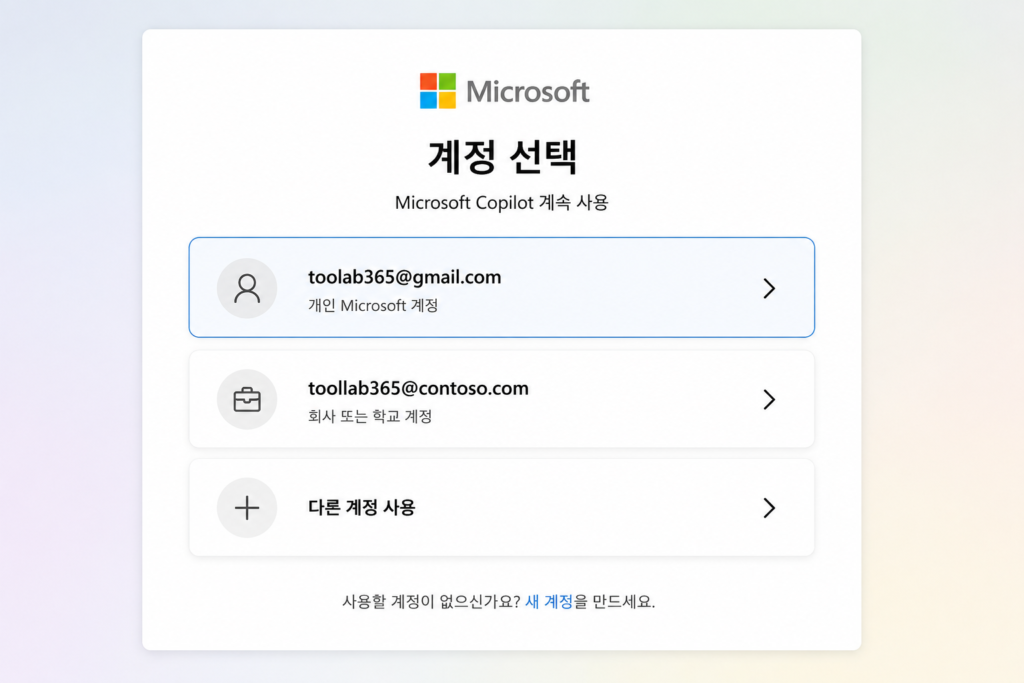This screenshot has height=683, width=1024.
Task: Select the toollab365@contoso.com account
Action: [x=502, y=399]
